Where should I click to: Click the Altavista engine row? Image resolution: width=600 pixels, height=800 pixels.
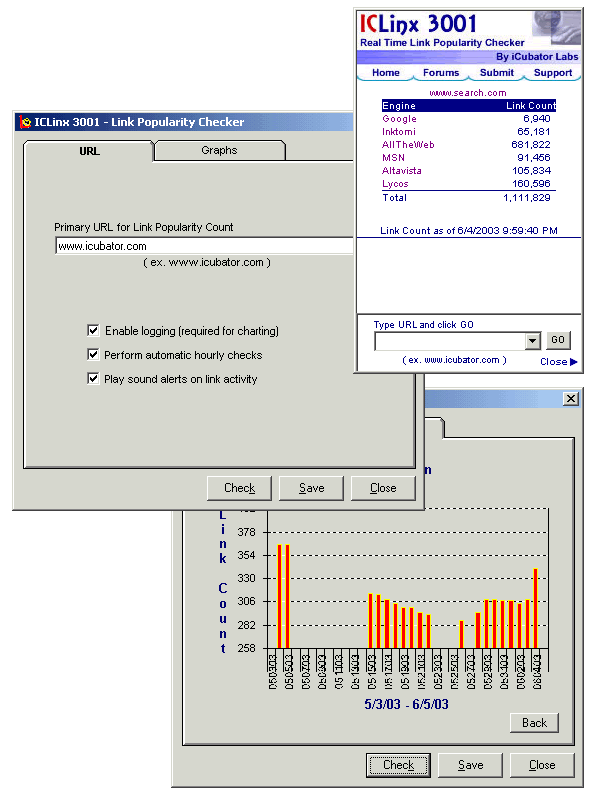pyautogui.click(x=468, y=170)
